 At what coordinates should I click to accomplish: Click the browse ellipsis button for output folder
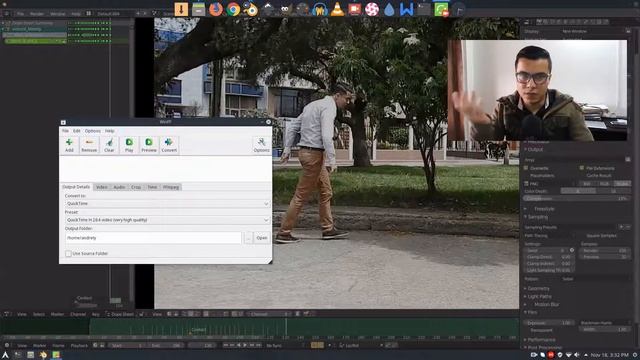(248, 238)
